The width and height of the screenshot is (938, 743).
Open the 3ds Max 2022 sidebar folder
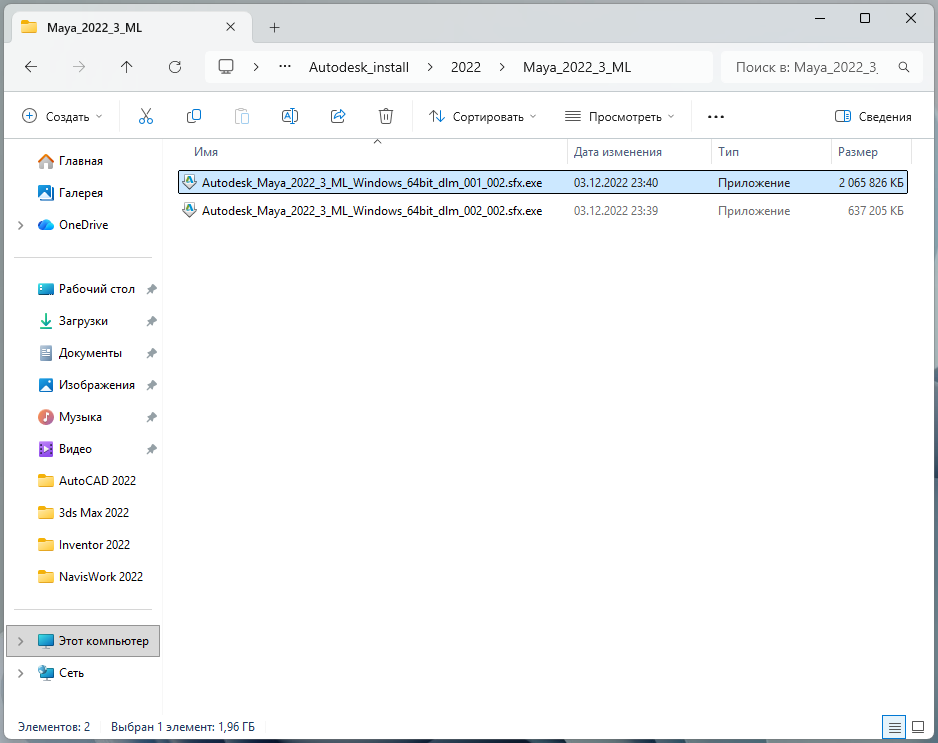coord(93,513)
